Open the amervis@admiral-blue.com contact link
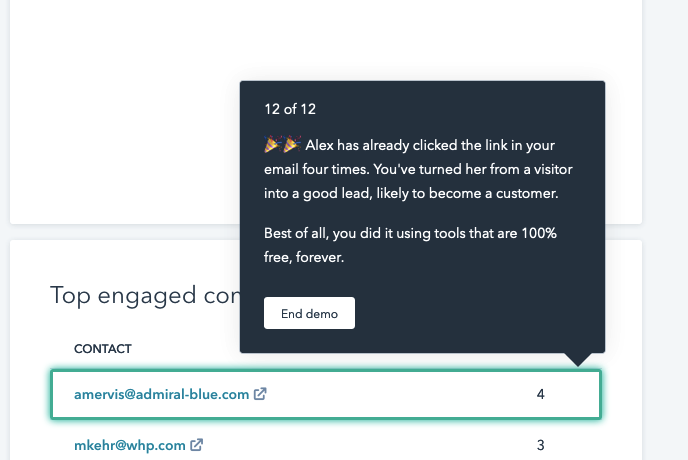 point(161,394)
